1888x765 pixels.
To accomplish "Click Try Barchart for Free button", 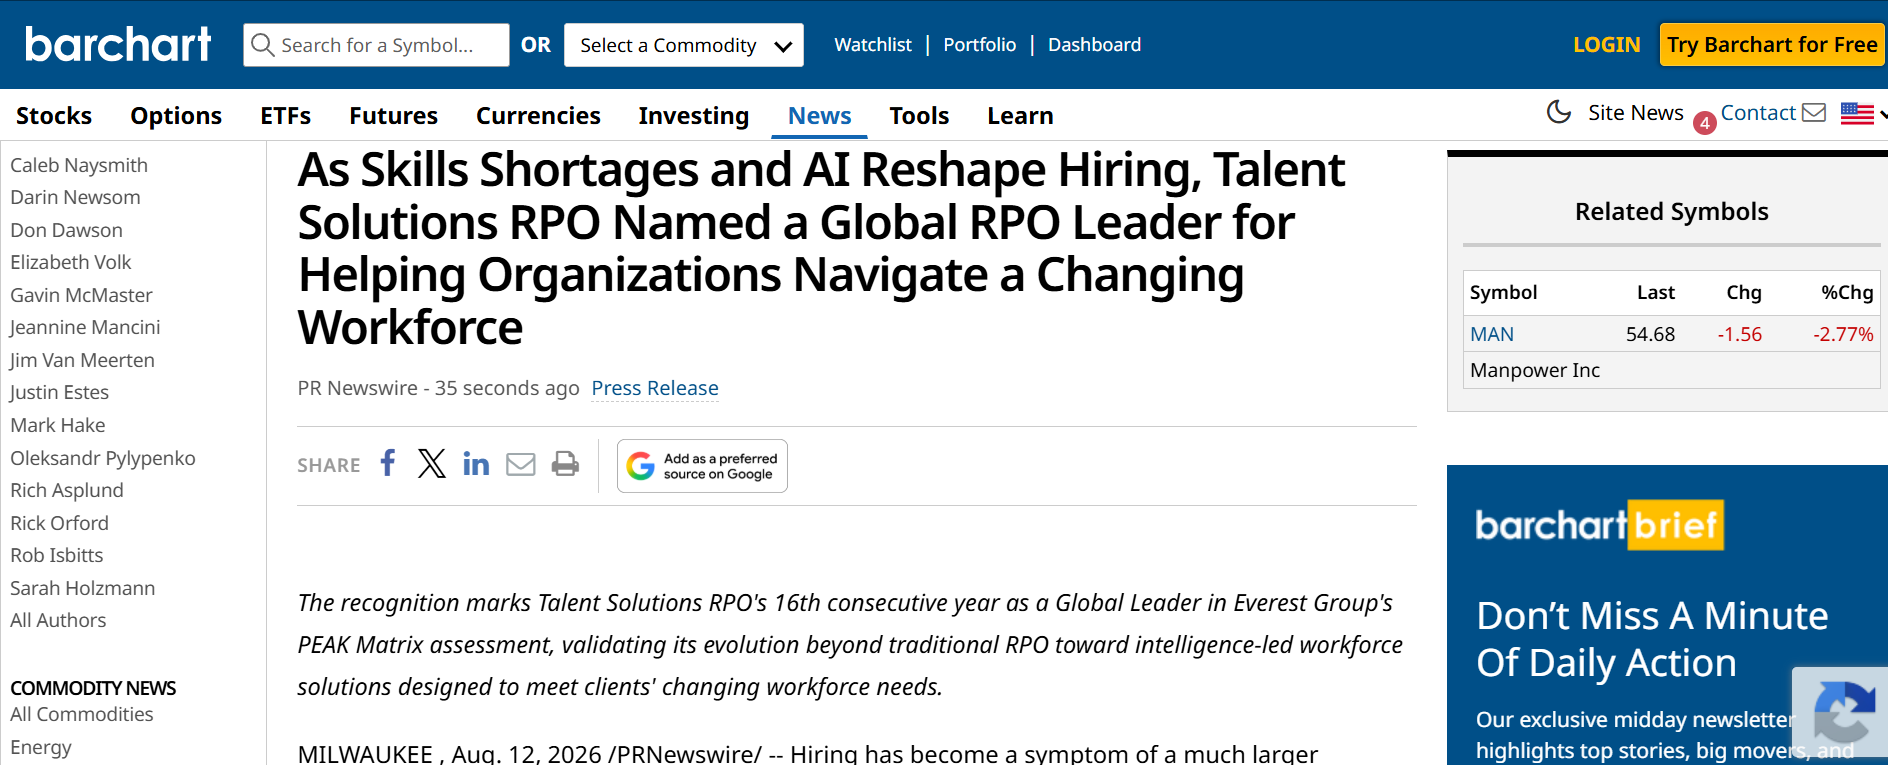I will tap(1772, 45).
